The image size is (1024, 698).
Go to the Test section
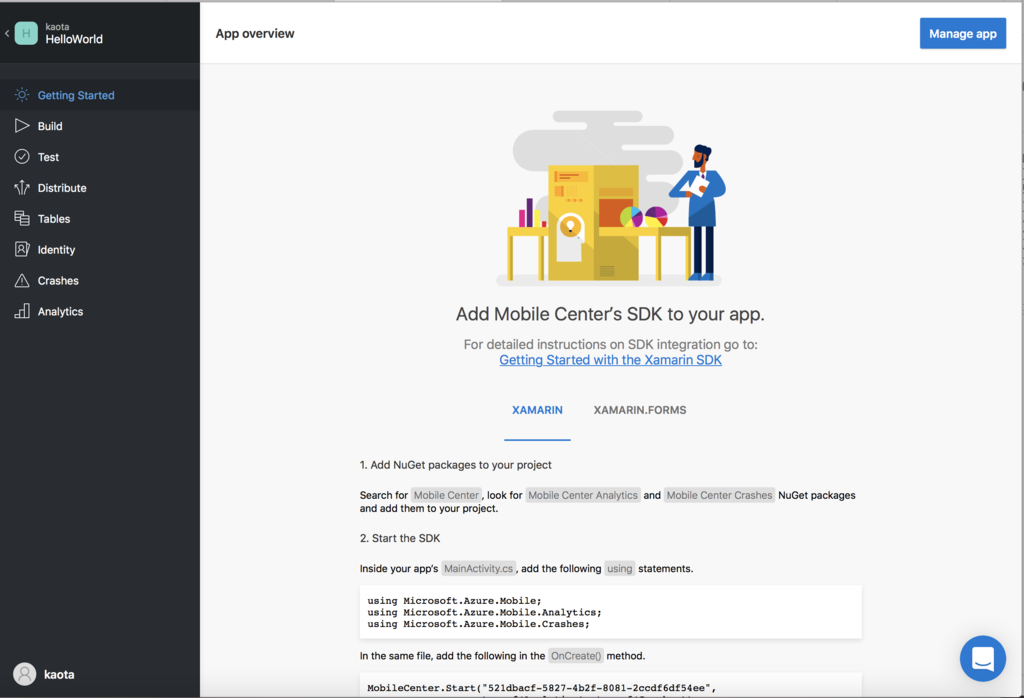pos(100,157)
